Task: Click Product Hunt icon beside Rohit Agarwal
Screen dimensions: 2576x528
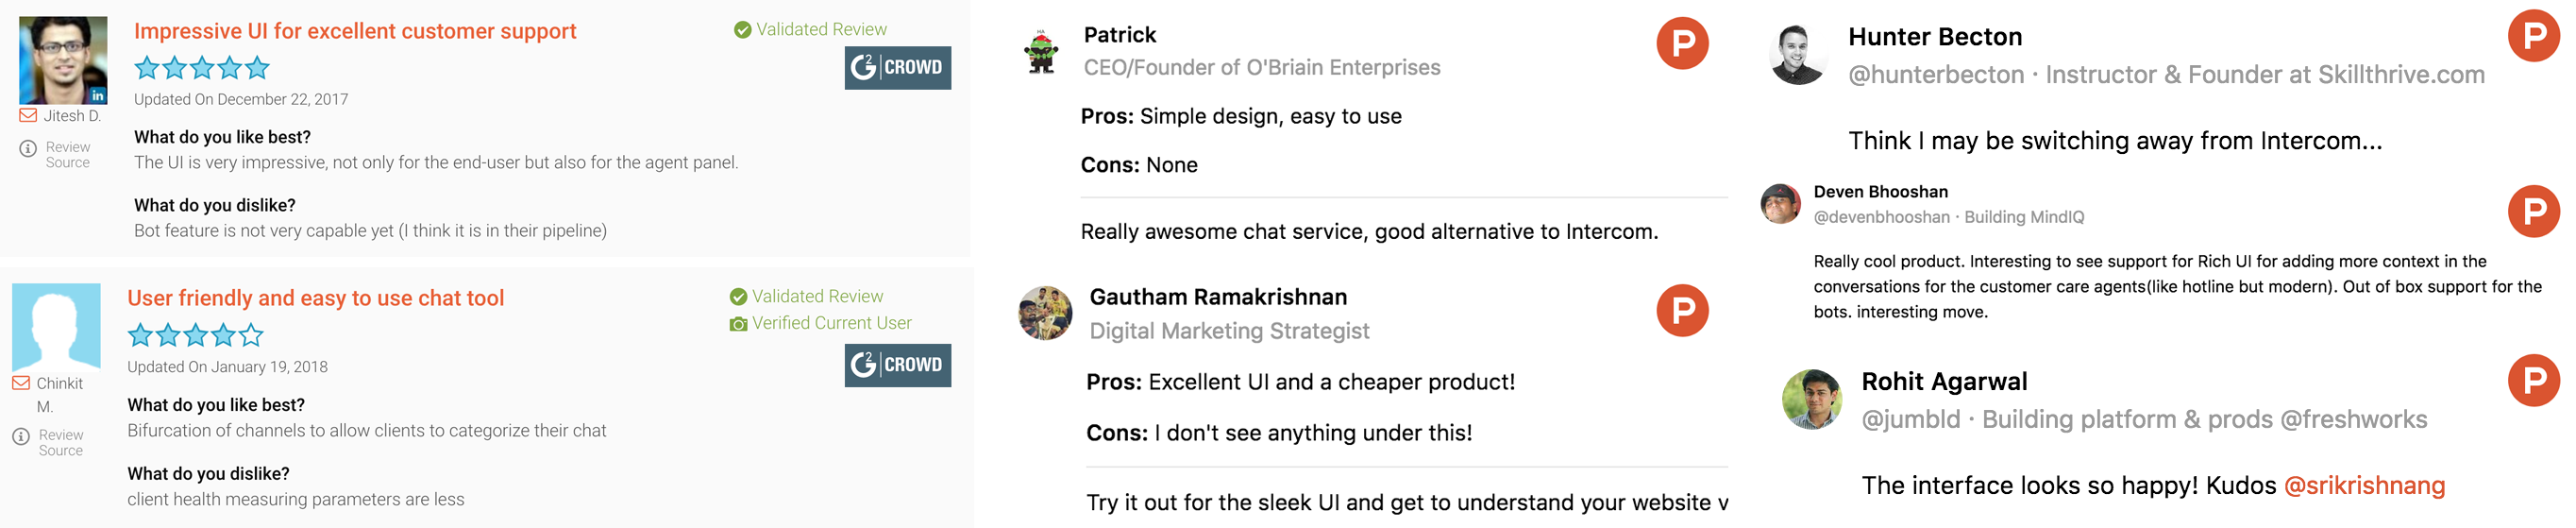Action: [x=2533, y=380]
